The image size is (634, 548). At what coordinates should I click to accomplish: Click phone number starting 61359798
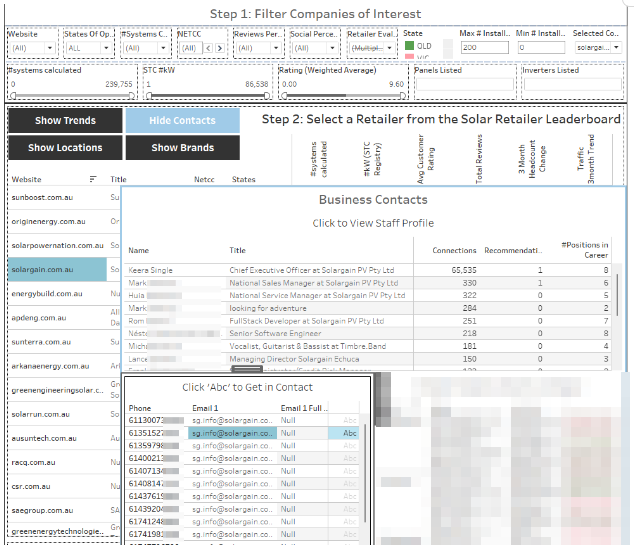(154, 446)
